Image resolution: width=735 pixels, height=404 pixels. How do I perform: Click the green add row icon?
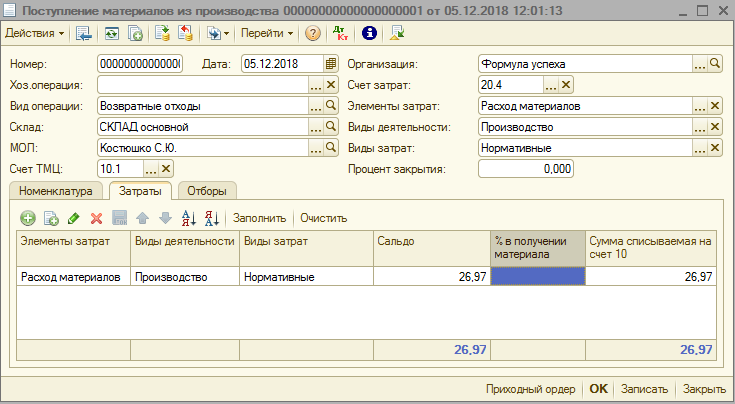[x=28, y=218]
